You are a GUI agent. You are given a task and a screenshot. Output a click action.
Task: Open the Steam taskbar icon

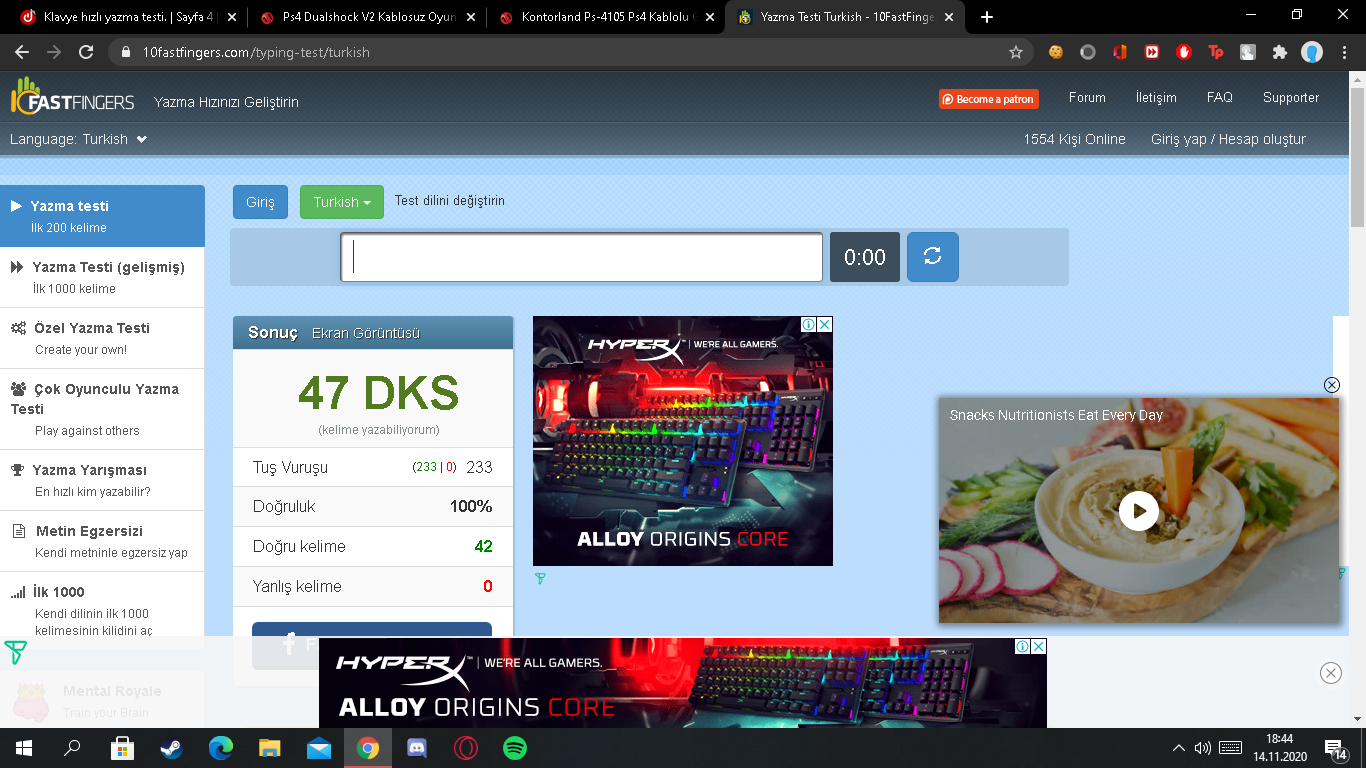171,748
